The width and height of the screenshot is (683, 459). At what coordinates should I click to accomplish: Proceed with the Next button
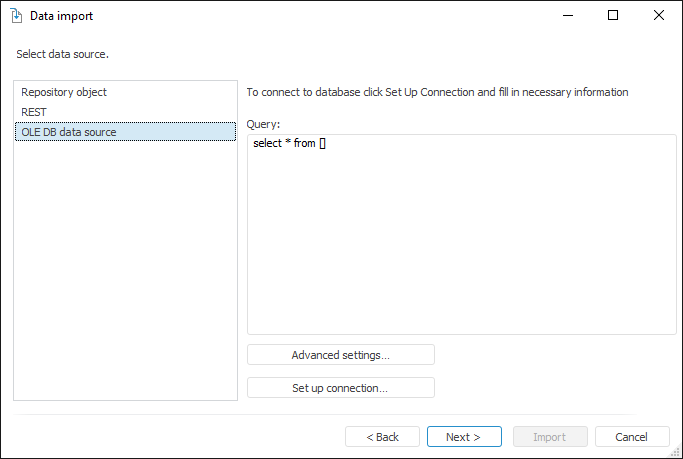[463, 437]
